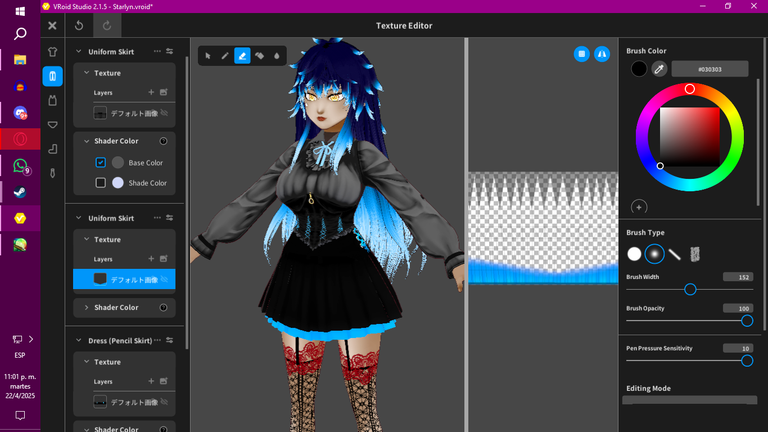Close the Texture Editor with X

(x=52, y=25)
